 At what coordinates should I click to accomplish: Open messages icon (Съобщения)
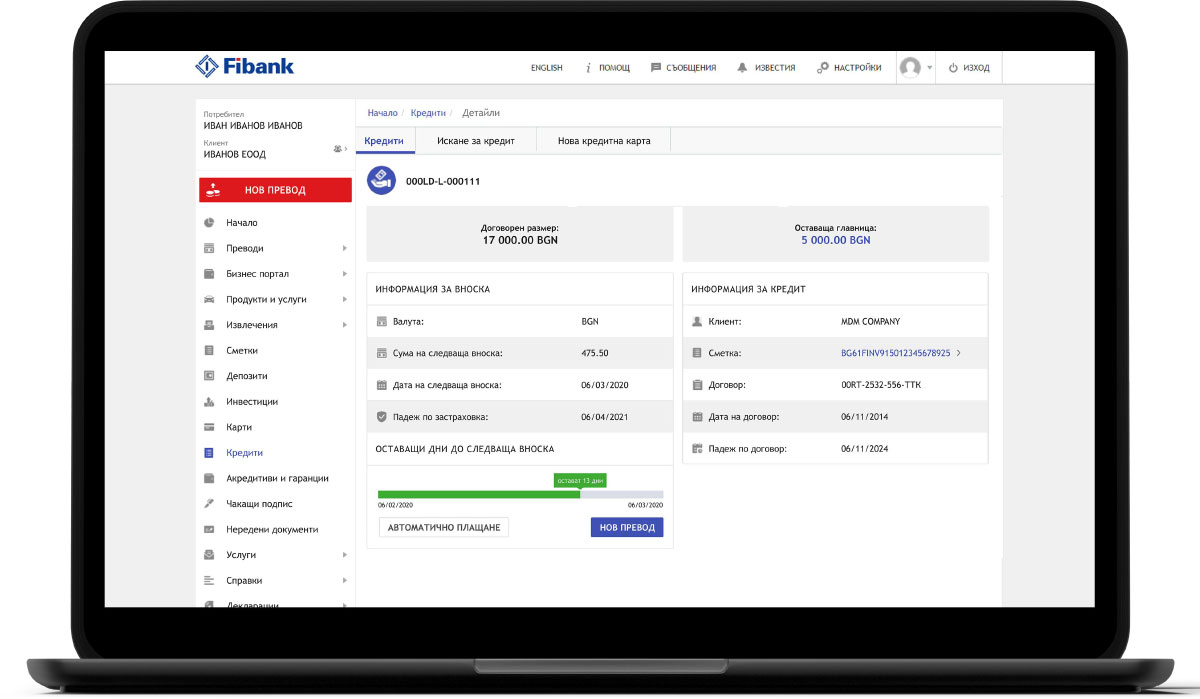[x=656, y=68]
